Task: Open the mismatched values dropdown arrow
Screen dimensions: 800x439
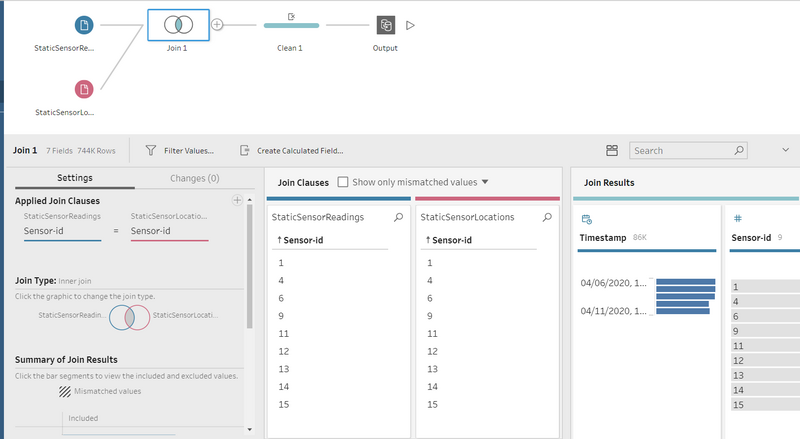Action: [485, 182]
